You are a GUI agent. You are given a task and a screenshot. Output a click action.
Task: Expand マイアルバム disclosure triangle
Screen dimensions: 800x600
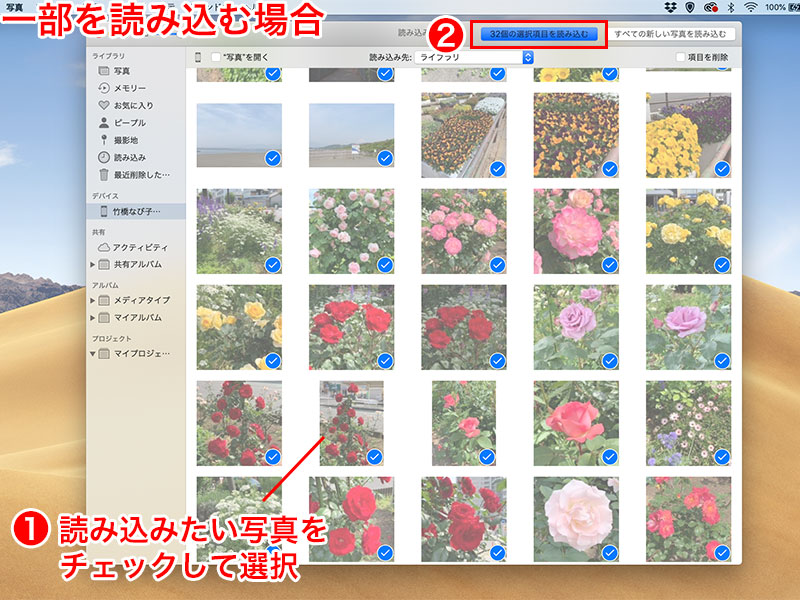click(92, 318)
